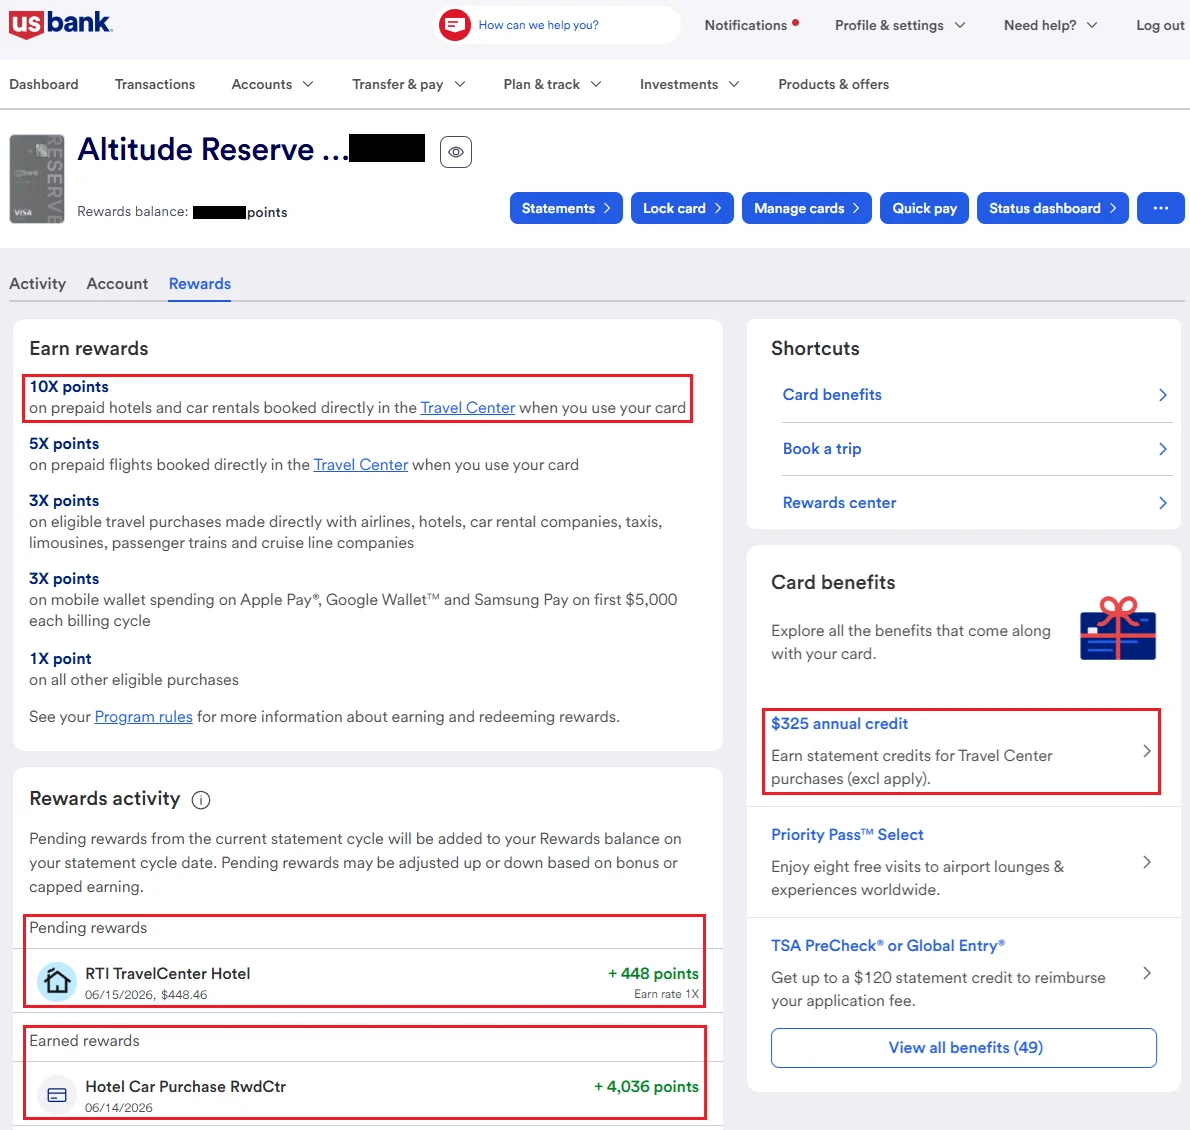1190x1130 pixels.
Task: Click the $325 annual credit heading
Action: [x=839, y=723]
